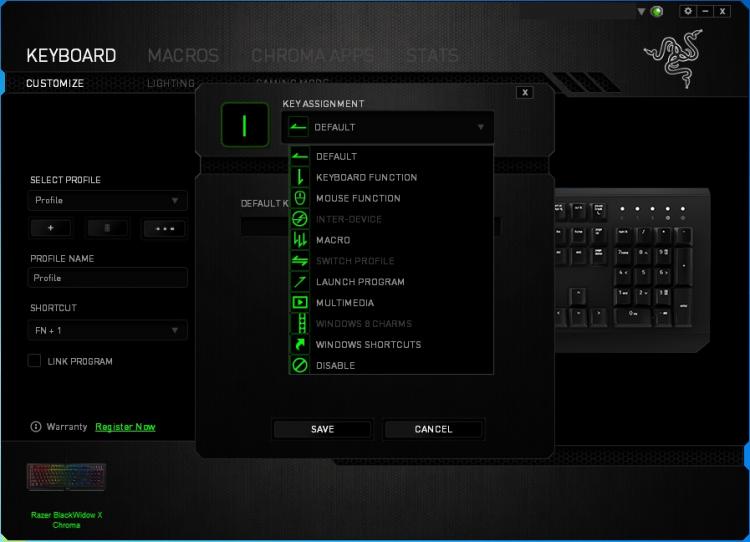750x542 pixels.
Task: Click the green status indicator icon
Action: (657, 11)
